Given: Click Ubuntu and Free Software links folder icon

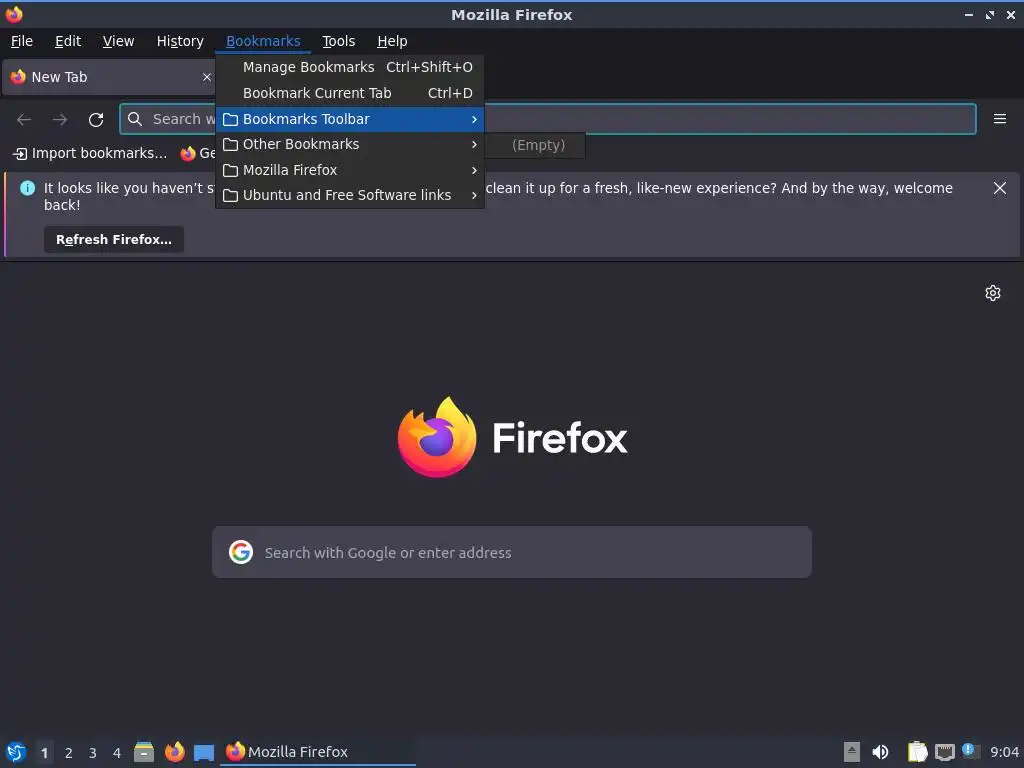Looking at the screenshot, I should pos(230,195).
